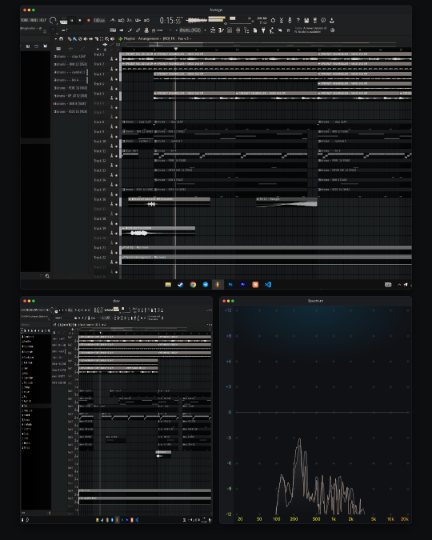This screenshot has width=432, height=540.
Task: Click the stop button in transport bar
Action: tap(80, 20)
